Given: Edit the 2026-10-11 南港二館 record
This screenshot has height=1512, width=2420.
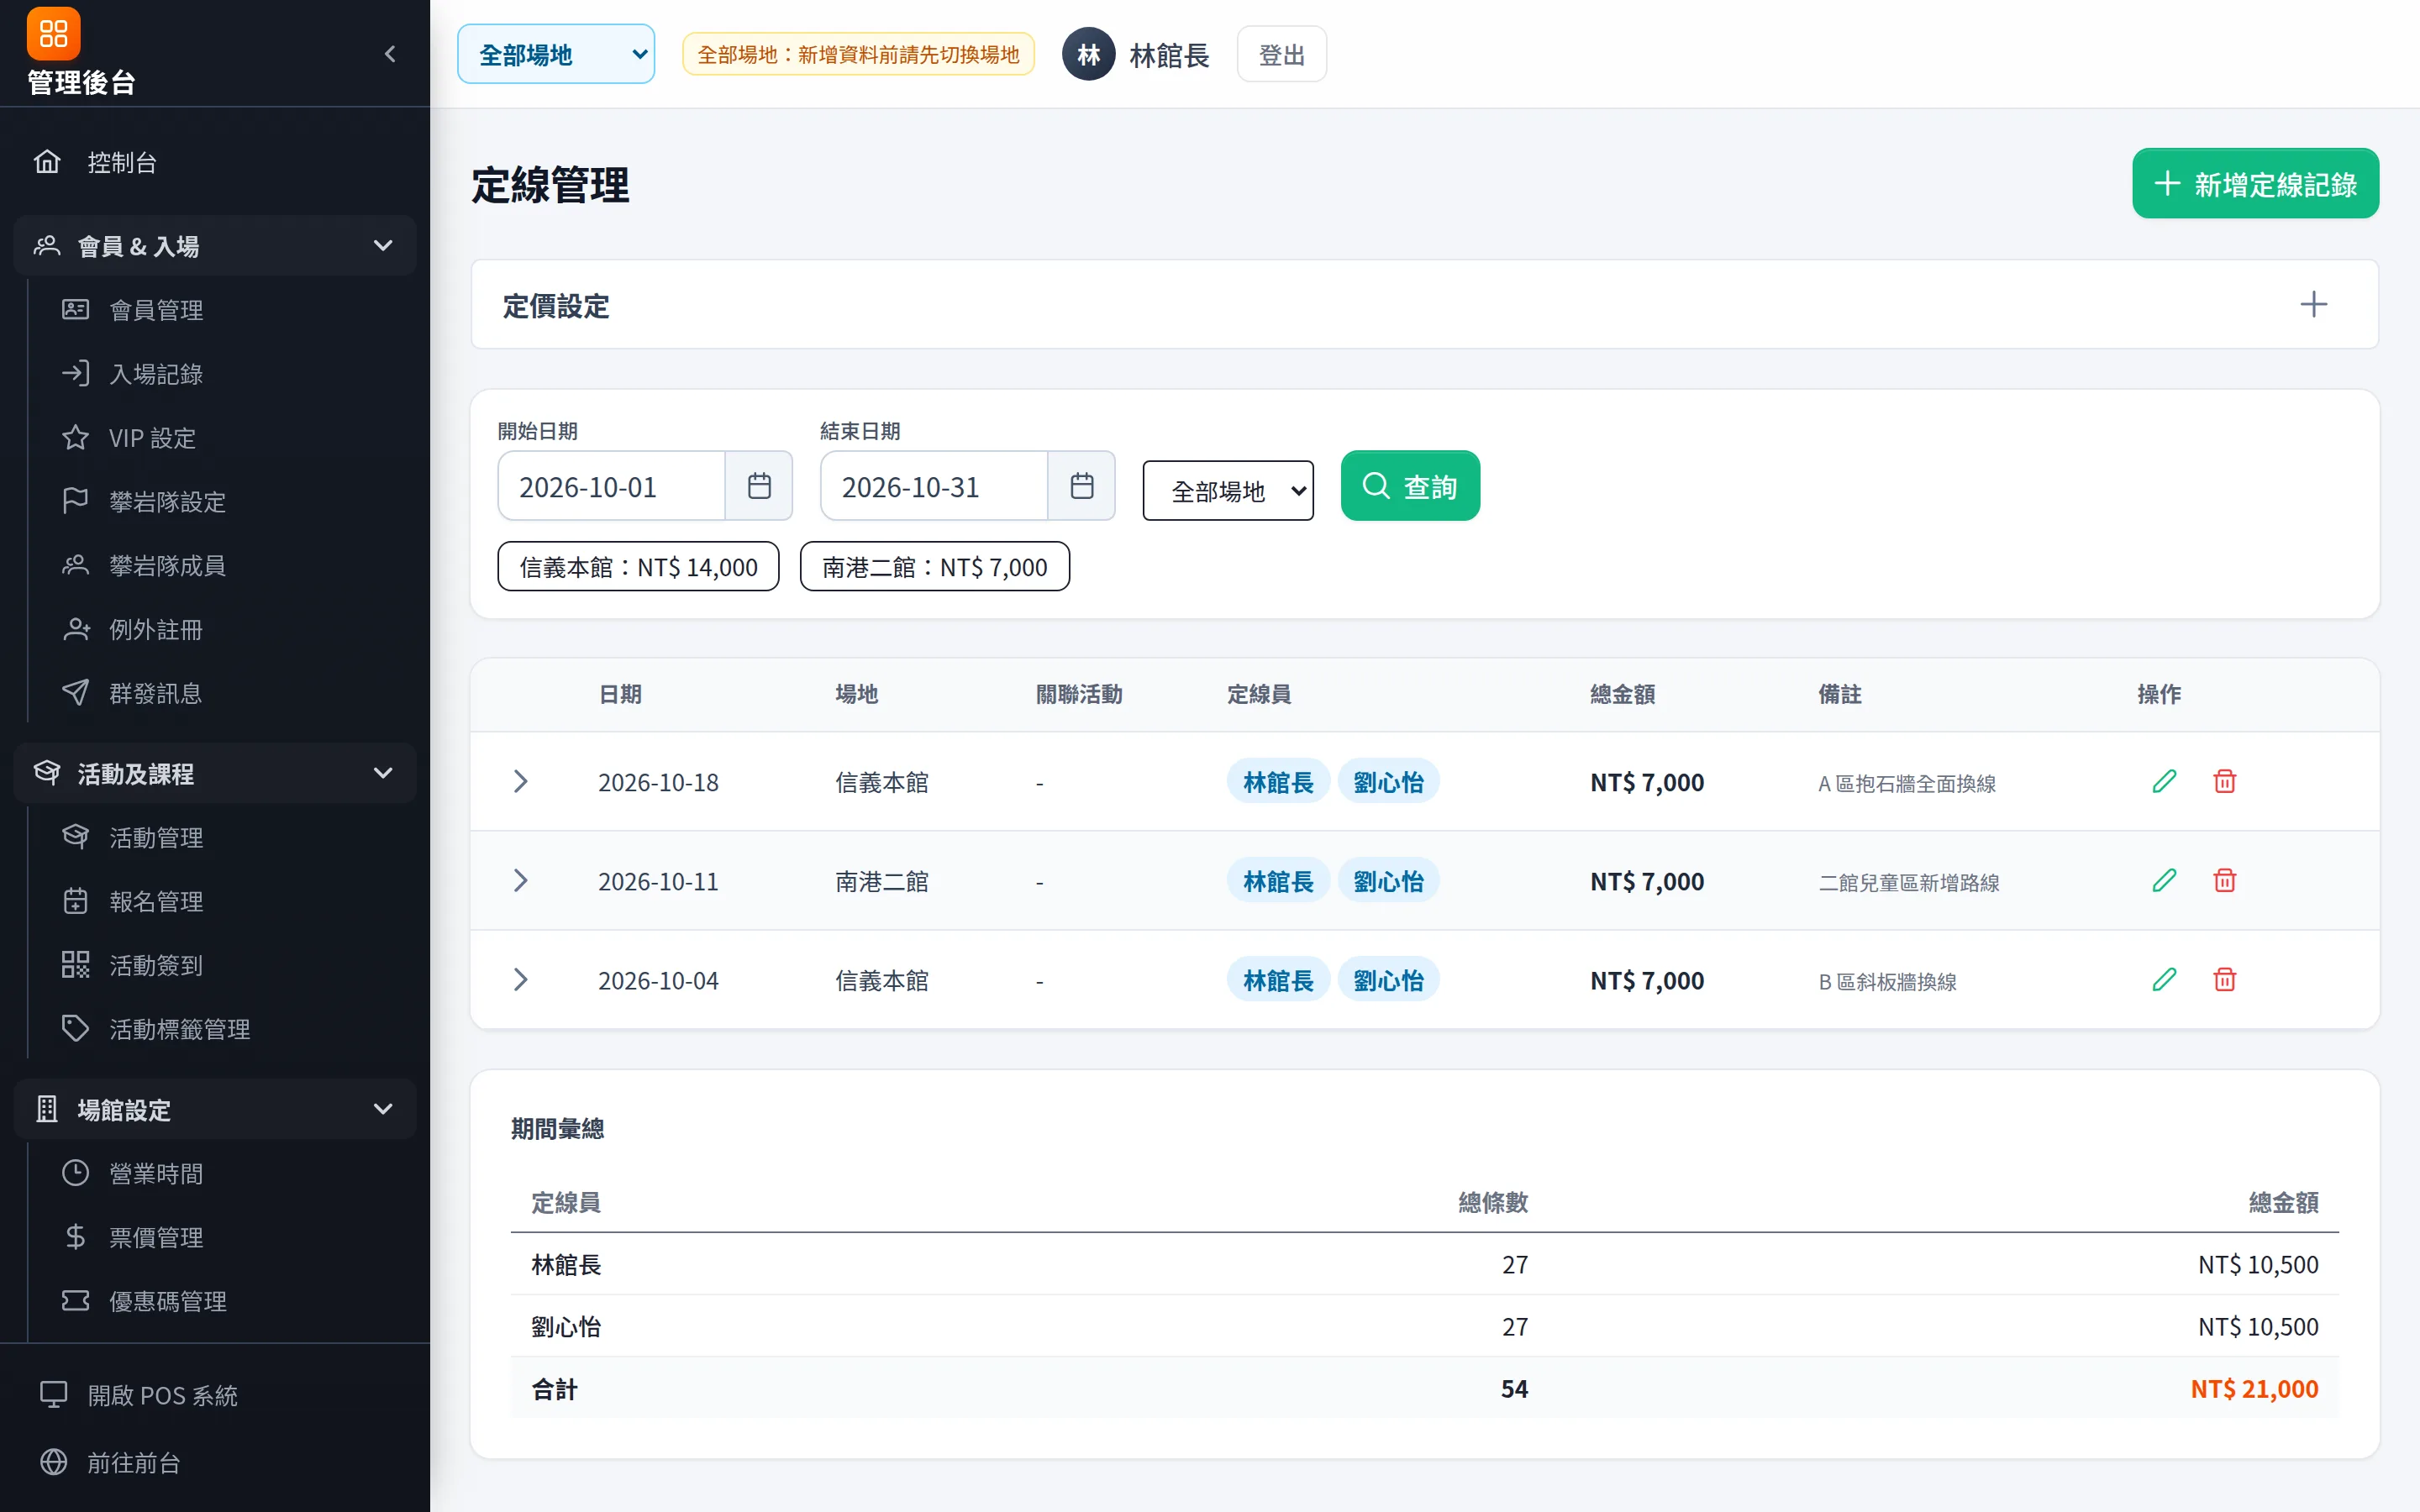Looking at the screenshot, I should pos(2164,881).
